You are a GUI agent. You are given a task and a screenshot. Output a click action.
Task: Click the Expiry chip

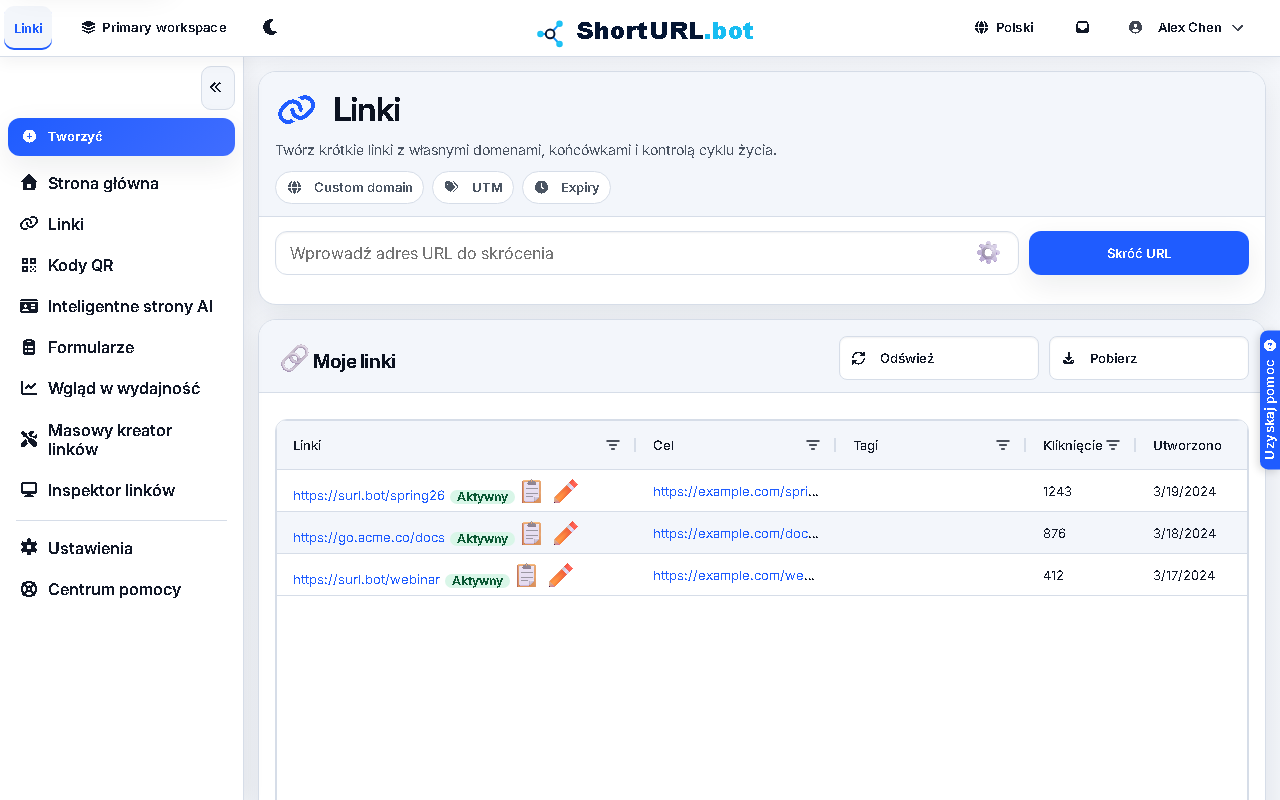pyautogui.click(x=566, y=187)
